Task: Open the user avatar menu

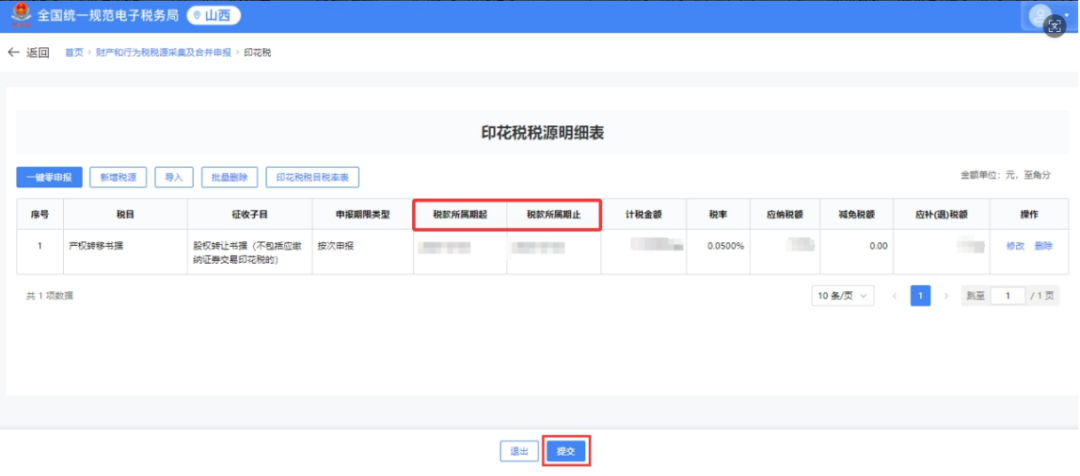Action: [1040, 15]
